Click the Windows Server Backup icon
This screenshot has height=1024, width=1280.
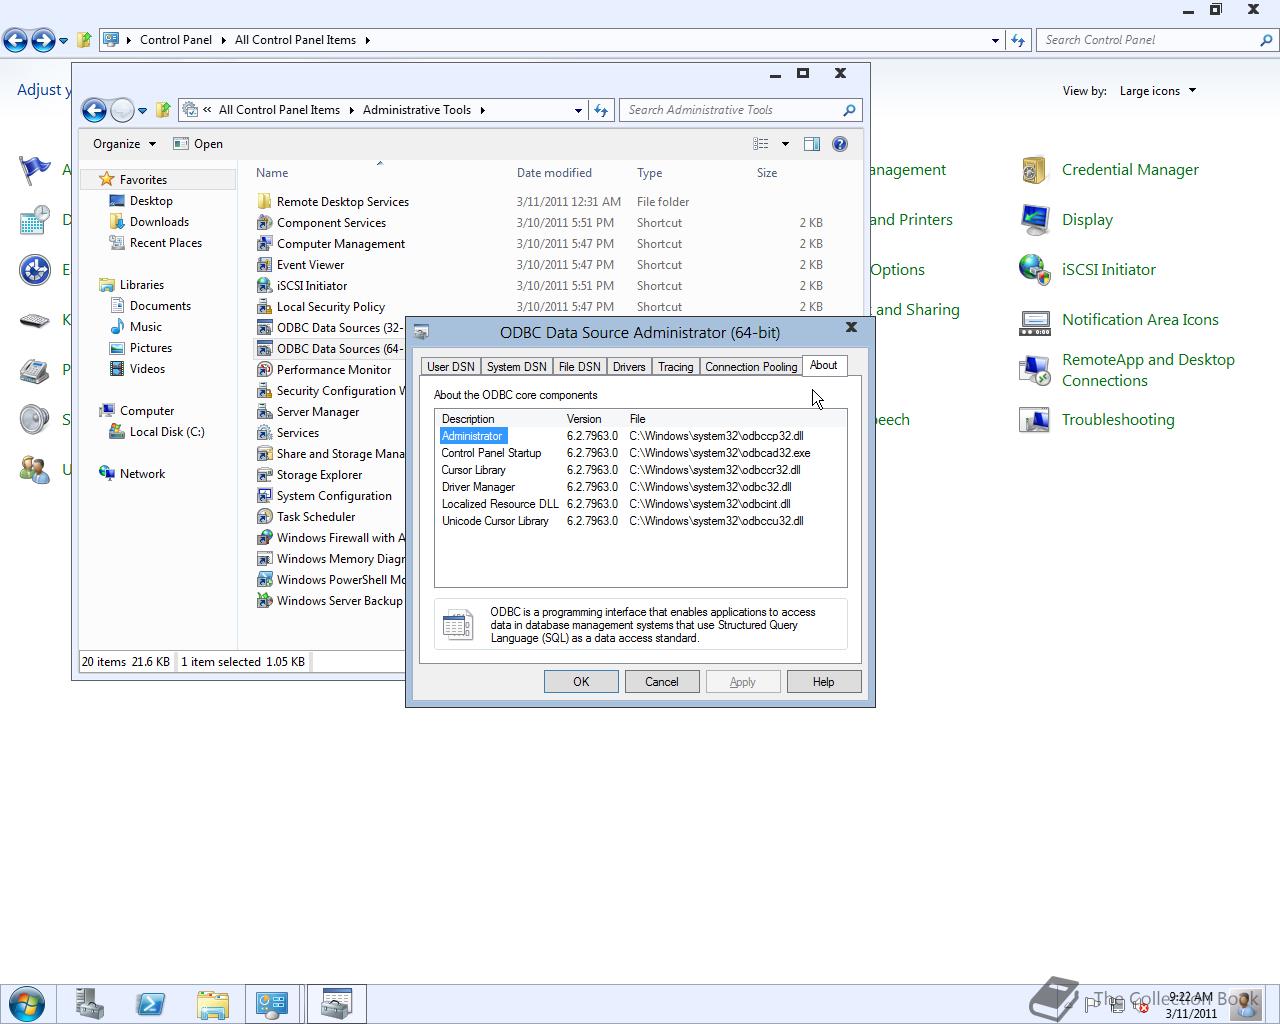point(264,601)
